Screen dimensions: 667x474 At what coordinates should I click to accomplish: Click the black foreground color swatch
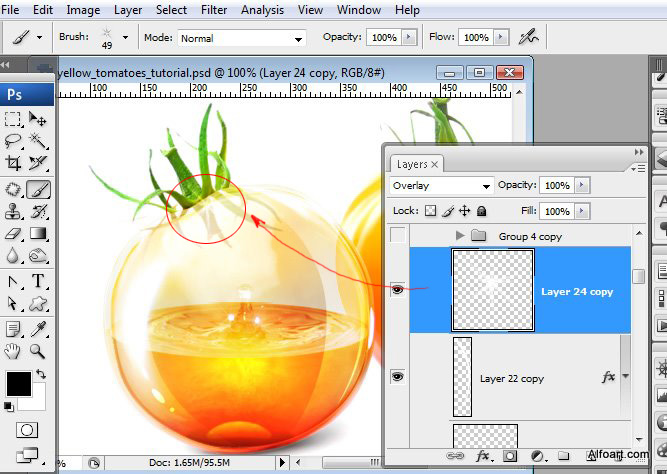click(x=17, y=382)
